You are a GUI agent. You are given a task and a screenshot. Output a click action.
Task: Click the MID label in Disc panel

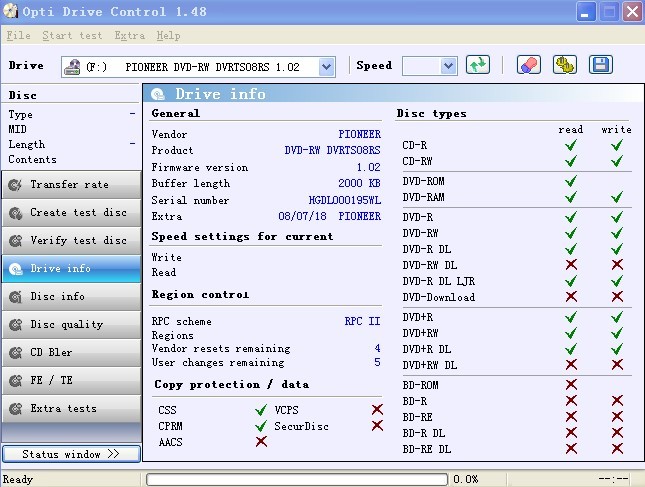tap(17, 129)
